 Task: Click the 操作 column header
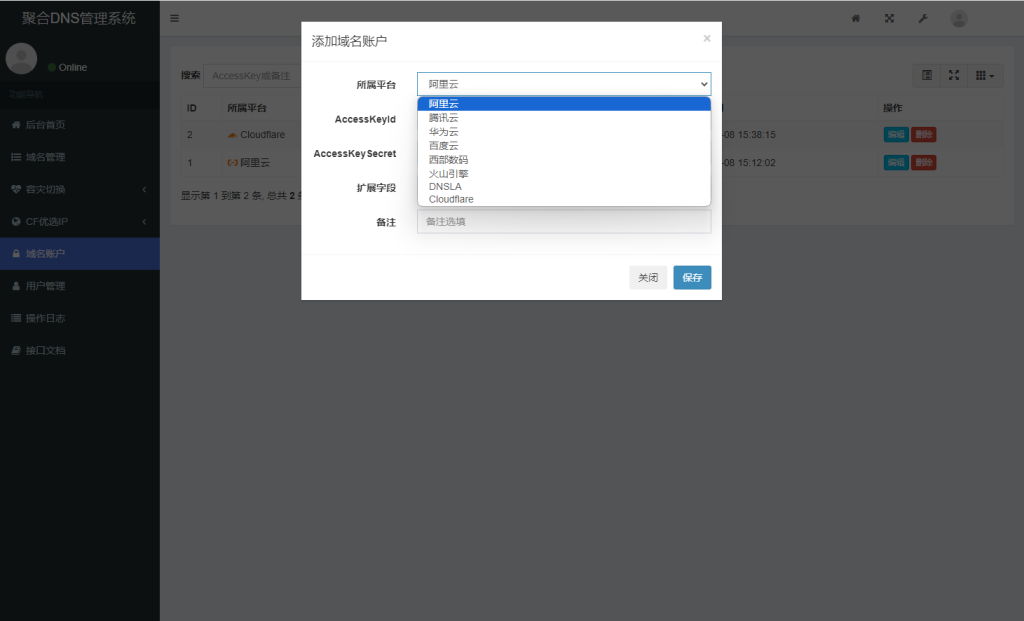(x=893, y=108)
